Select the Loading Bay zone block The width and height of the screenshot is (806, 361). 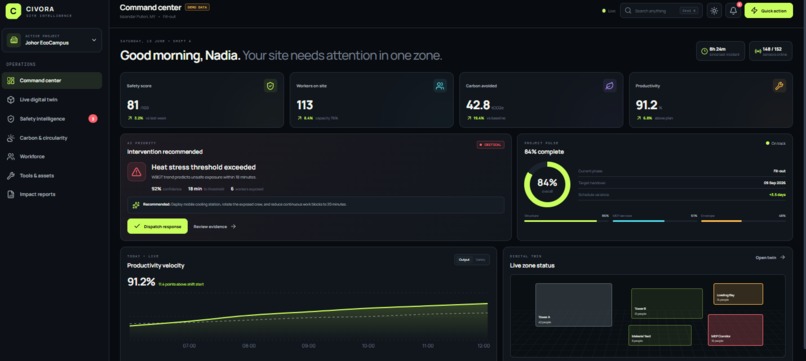click(x=738, y=294)
